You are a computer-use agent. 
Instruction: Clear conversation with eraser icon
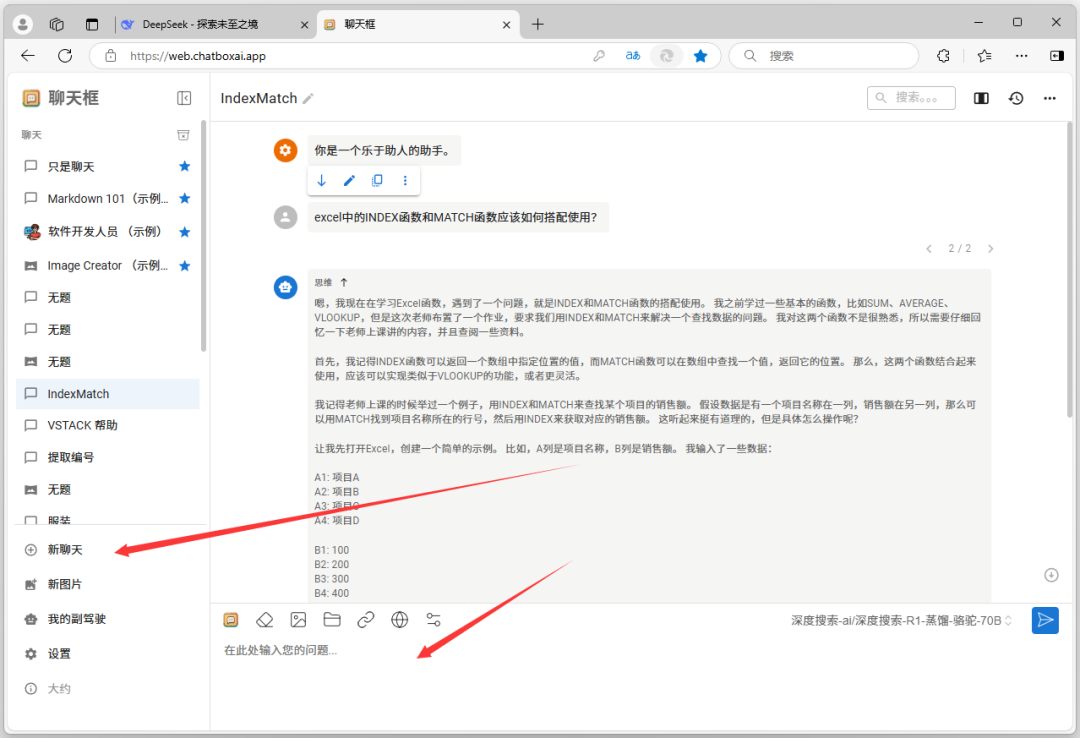[x=264, y=620]
